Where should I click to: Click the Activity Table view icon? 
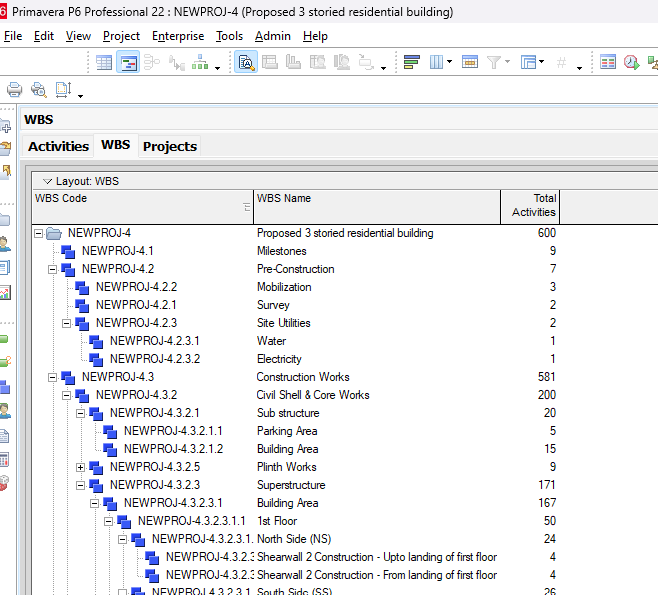[x=104, y=62]
